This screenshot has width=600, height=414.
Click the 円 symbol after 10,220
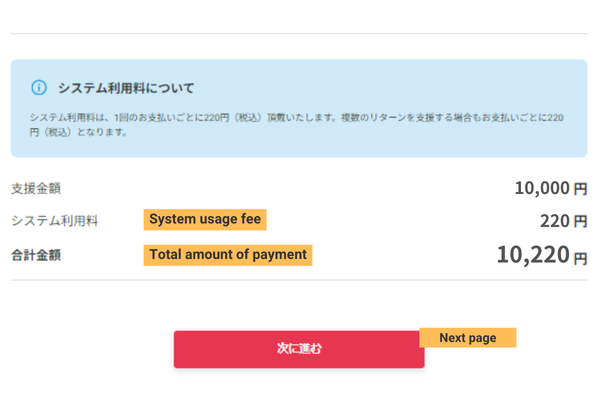(x=581, y=257)
